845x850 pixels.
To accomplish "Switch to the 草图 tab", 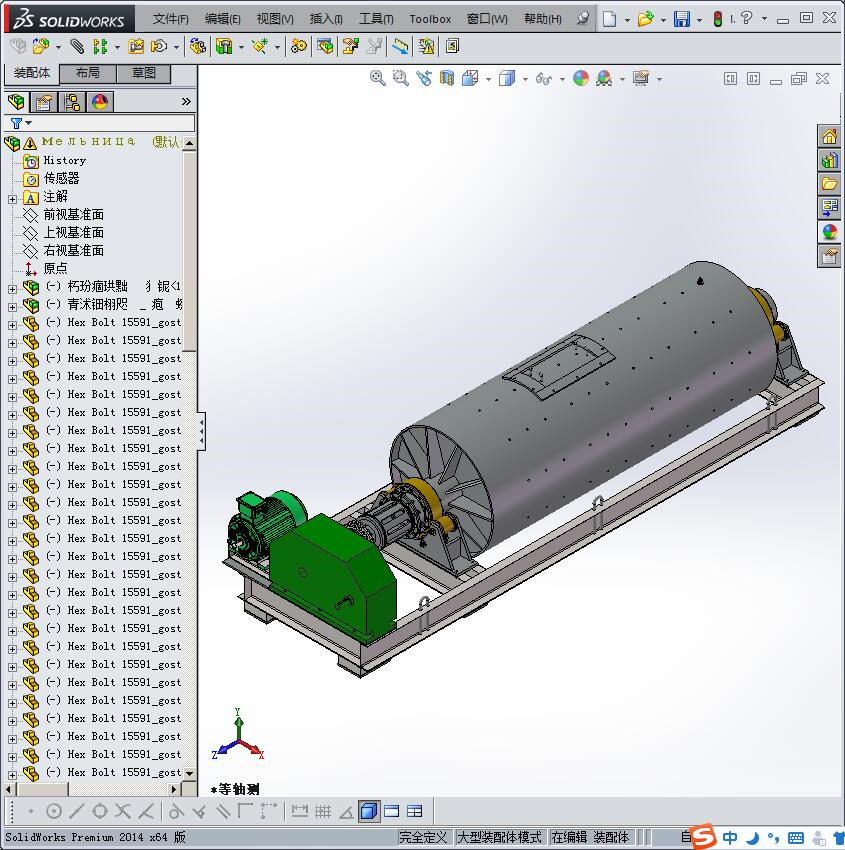I will coord(144,73).
